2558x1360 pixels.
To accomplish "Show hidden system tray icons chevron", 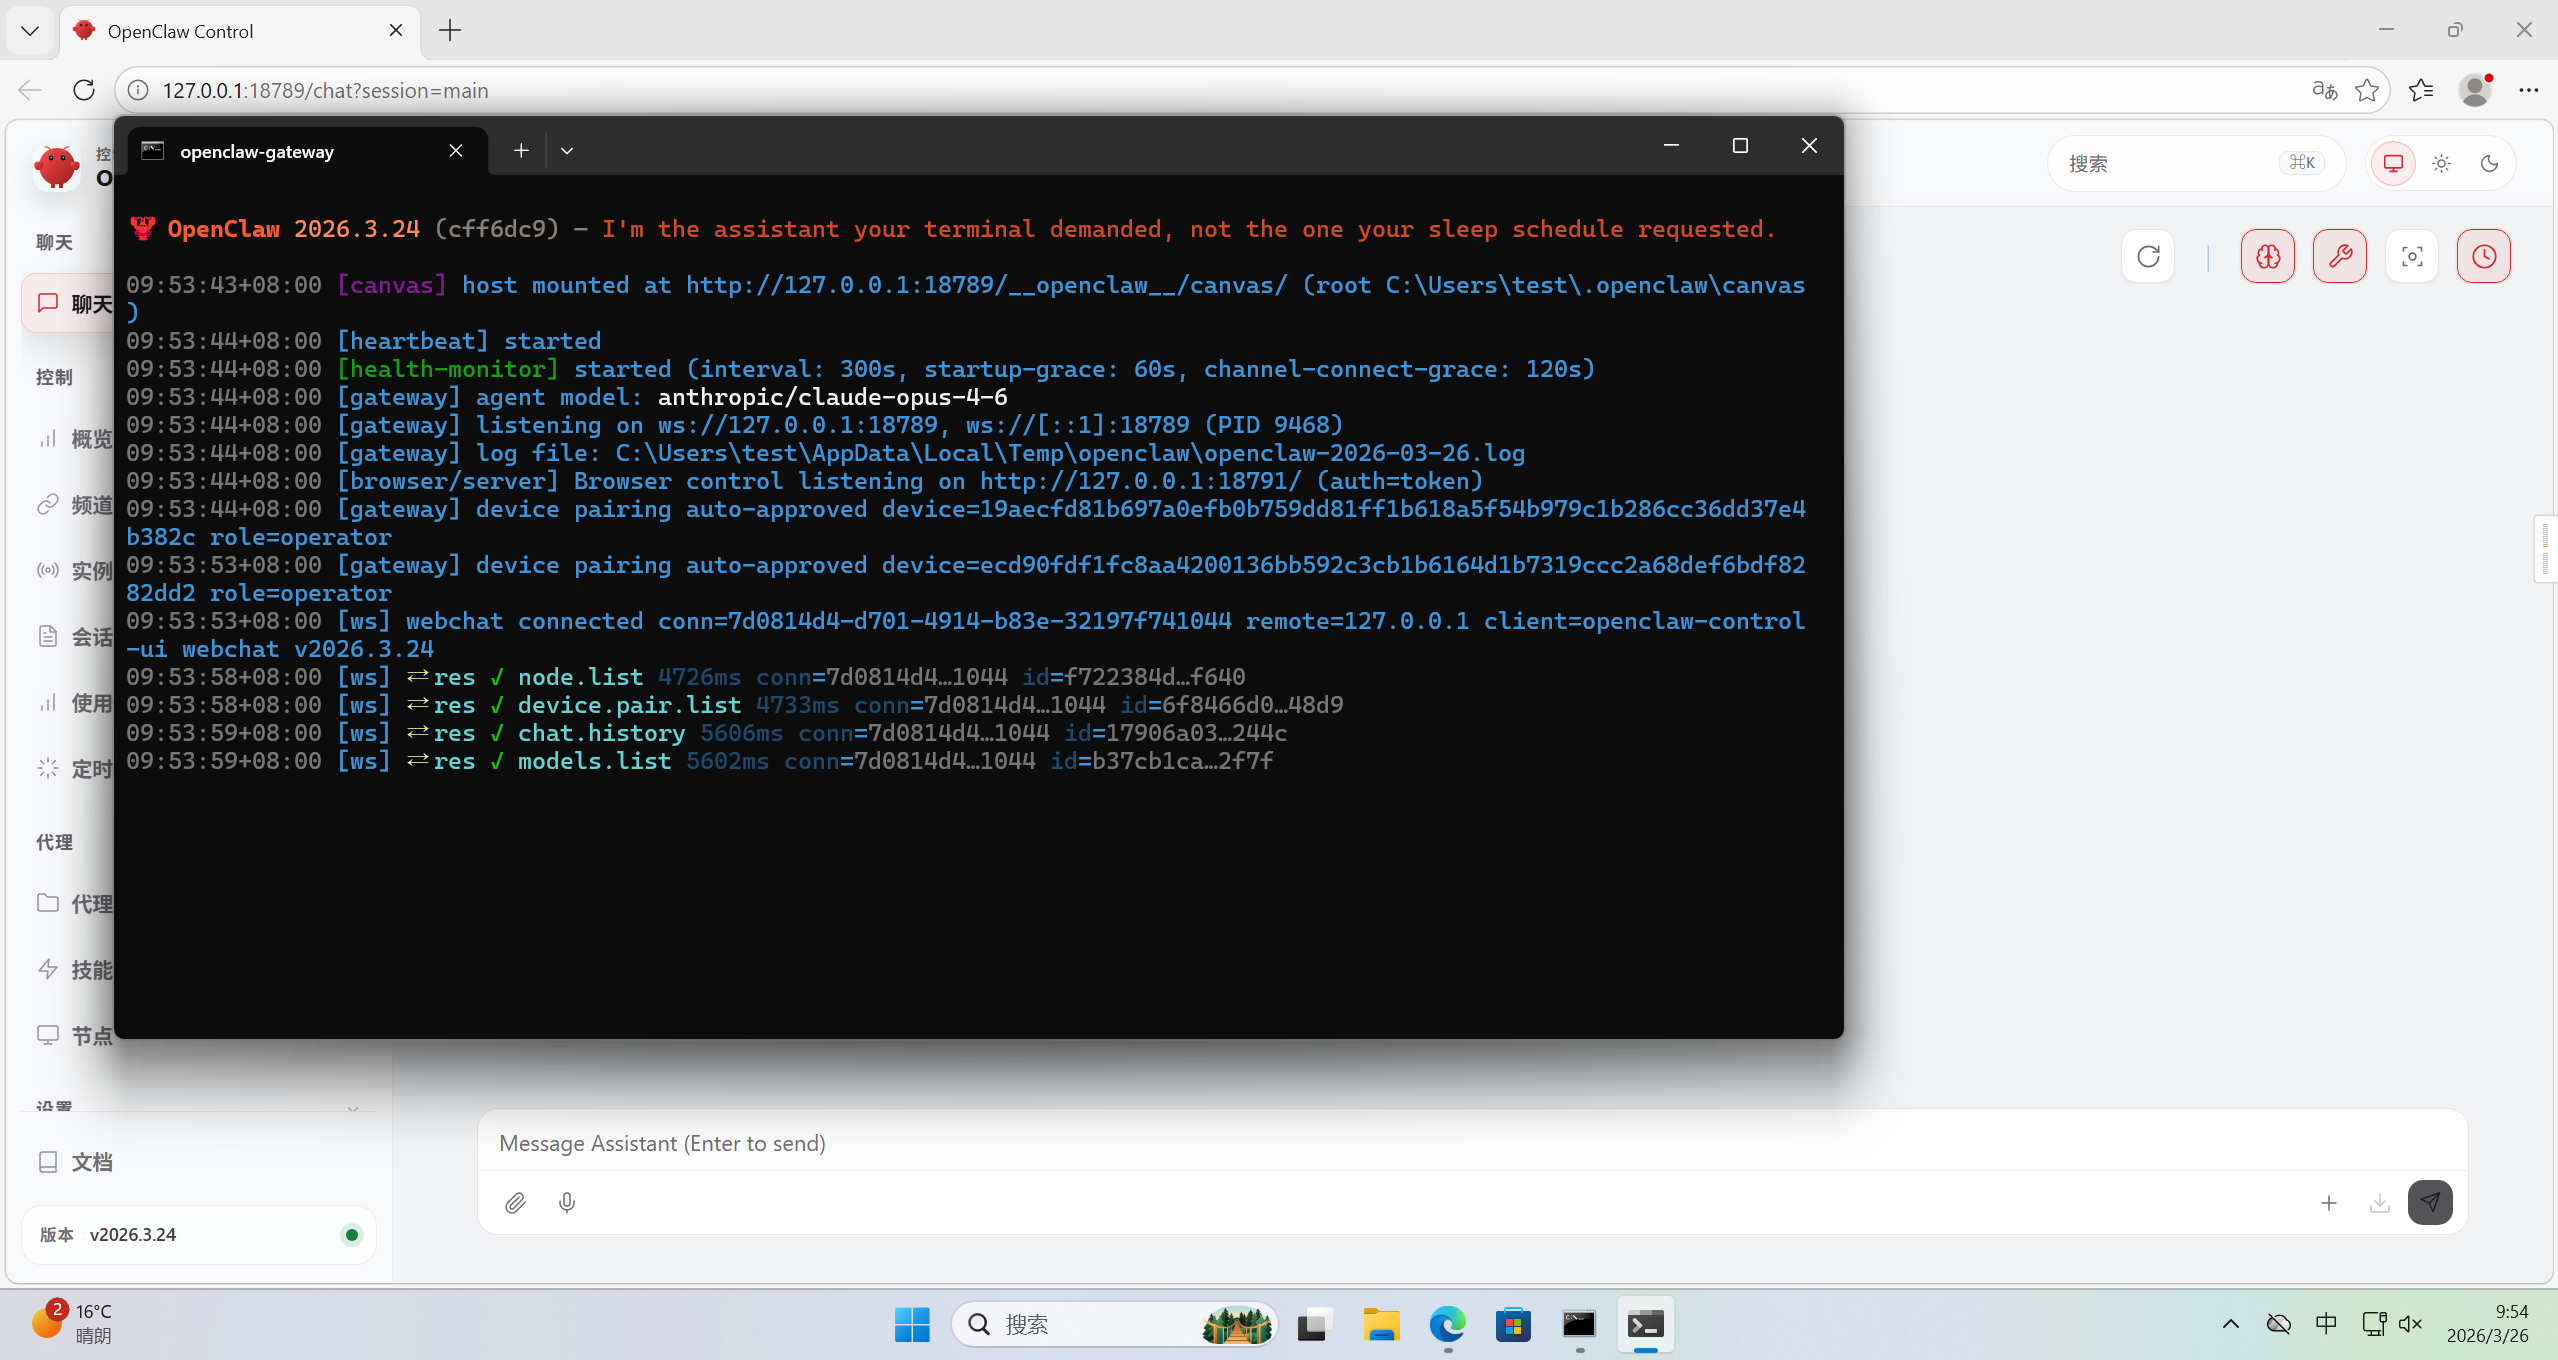I will pyautogui.click(x=2230, y=1324).
